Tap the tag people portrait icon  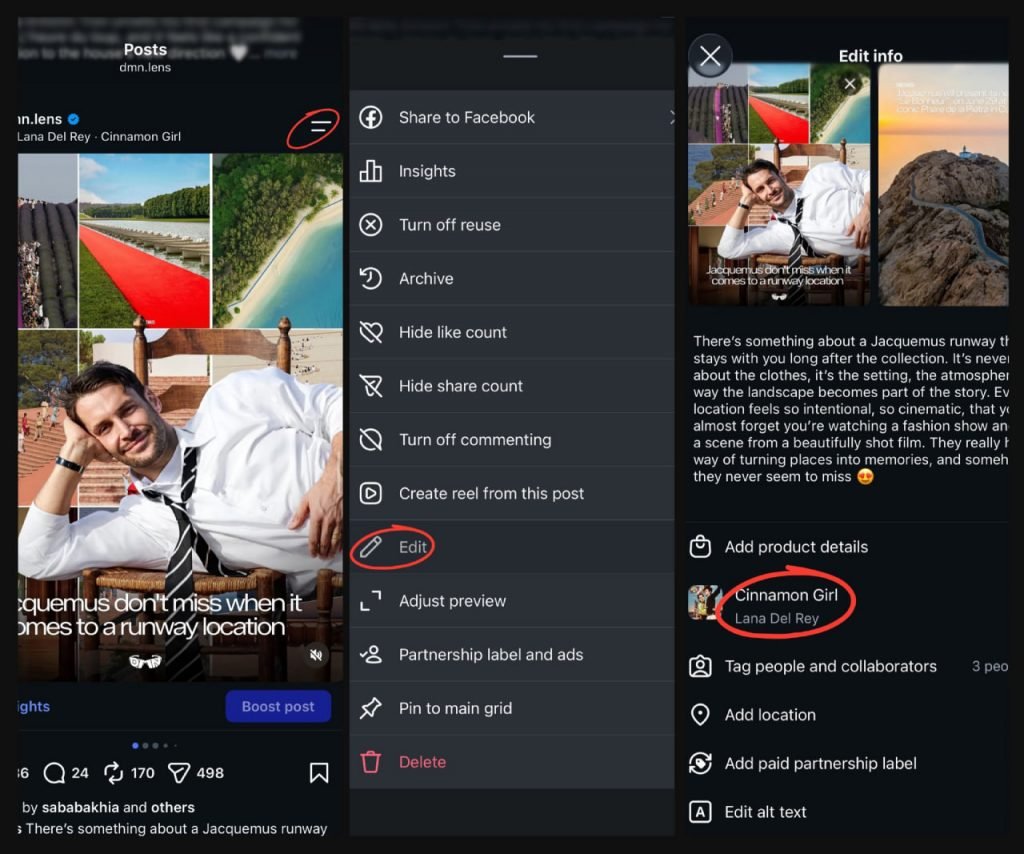tap(700, 667)
